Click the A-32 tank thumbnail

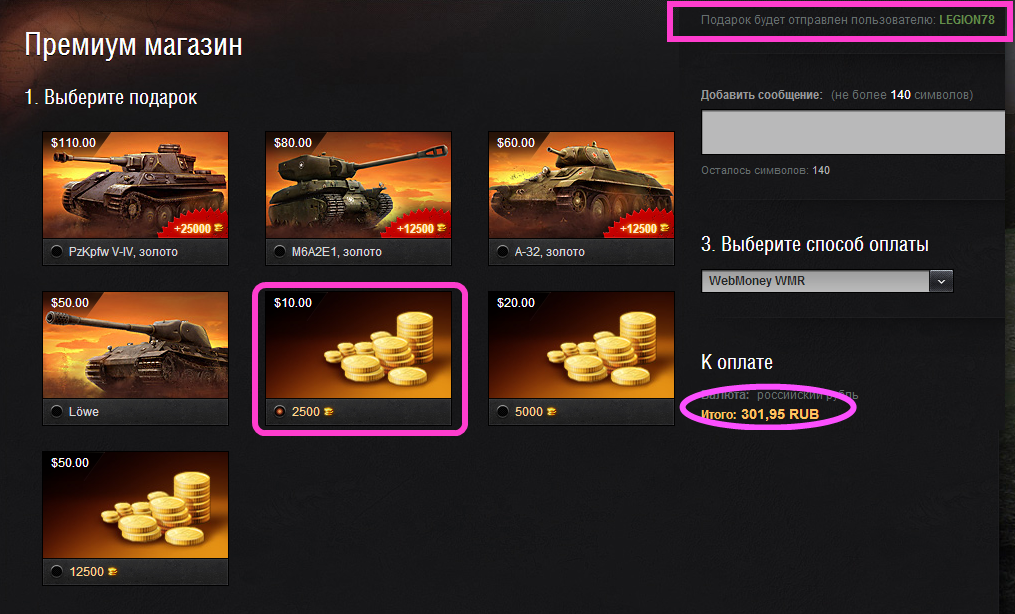[x=581, y=185]
